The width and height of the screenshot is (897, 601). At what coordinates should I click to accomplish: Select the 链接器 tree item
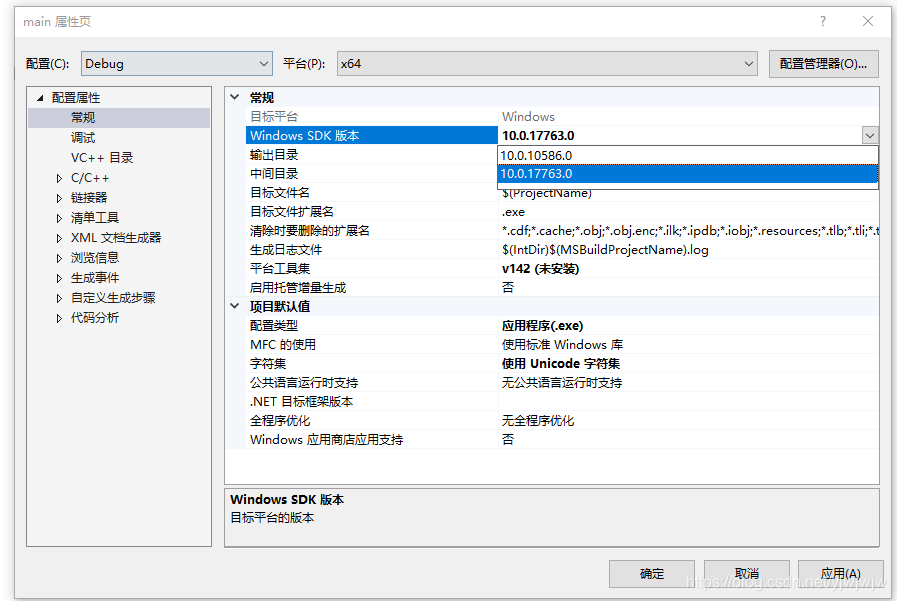click(89, 198)
